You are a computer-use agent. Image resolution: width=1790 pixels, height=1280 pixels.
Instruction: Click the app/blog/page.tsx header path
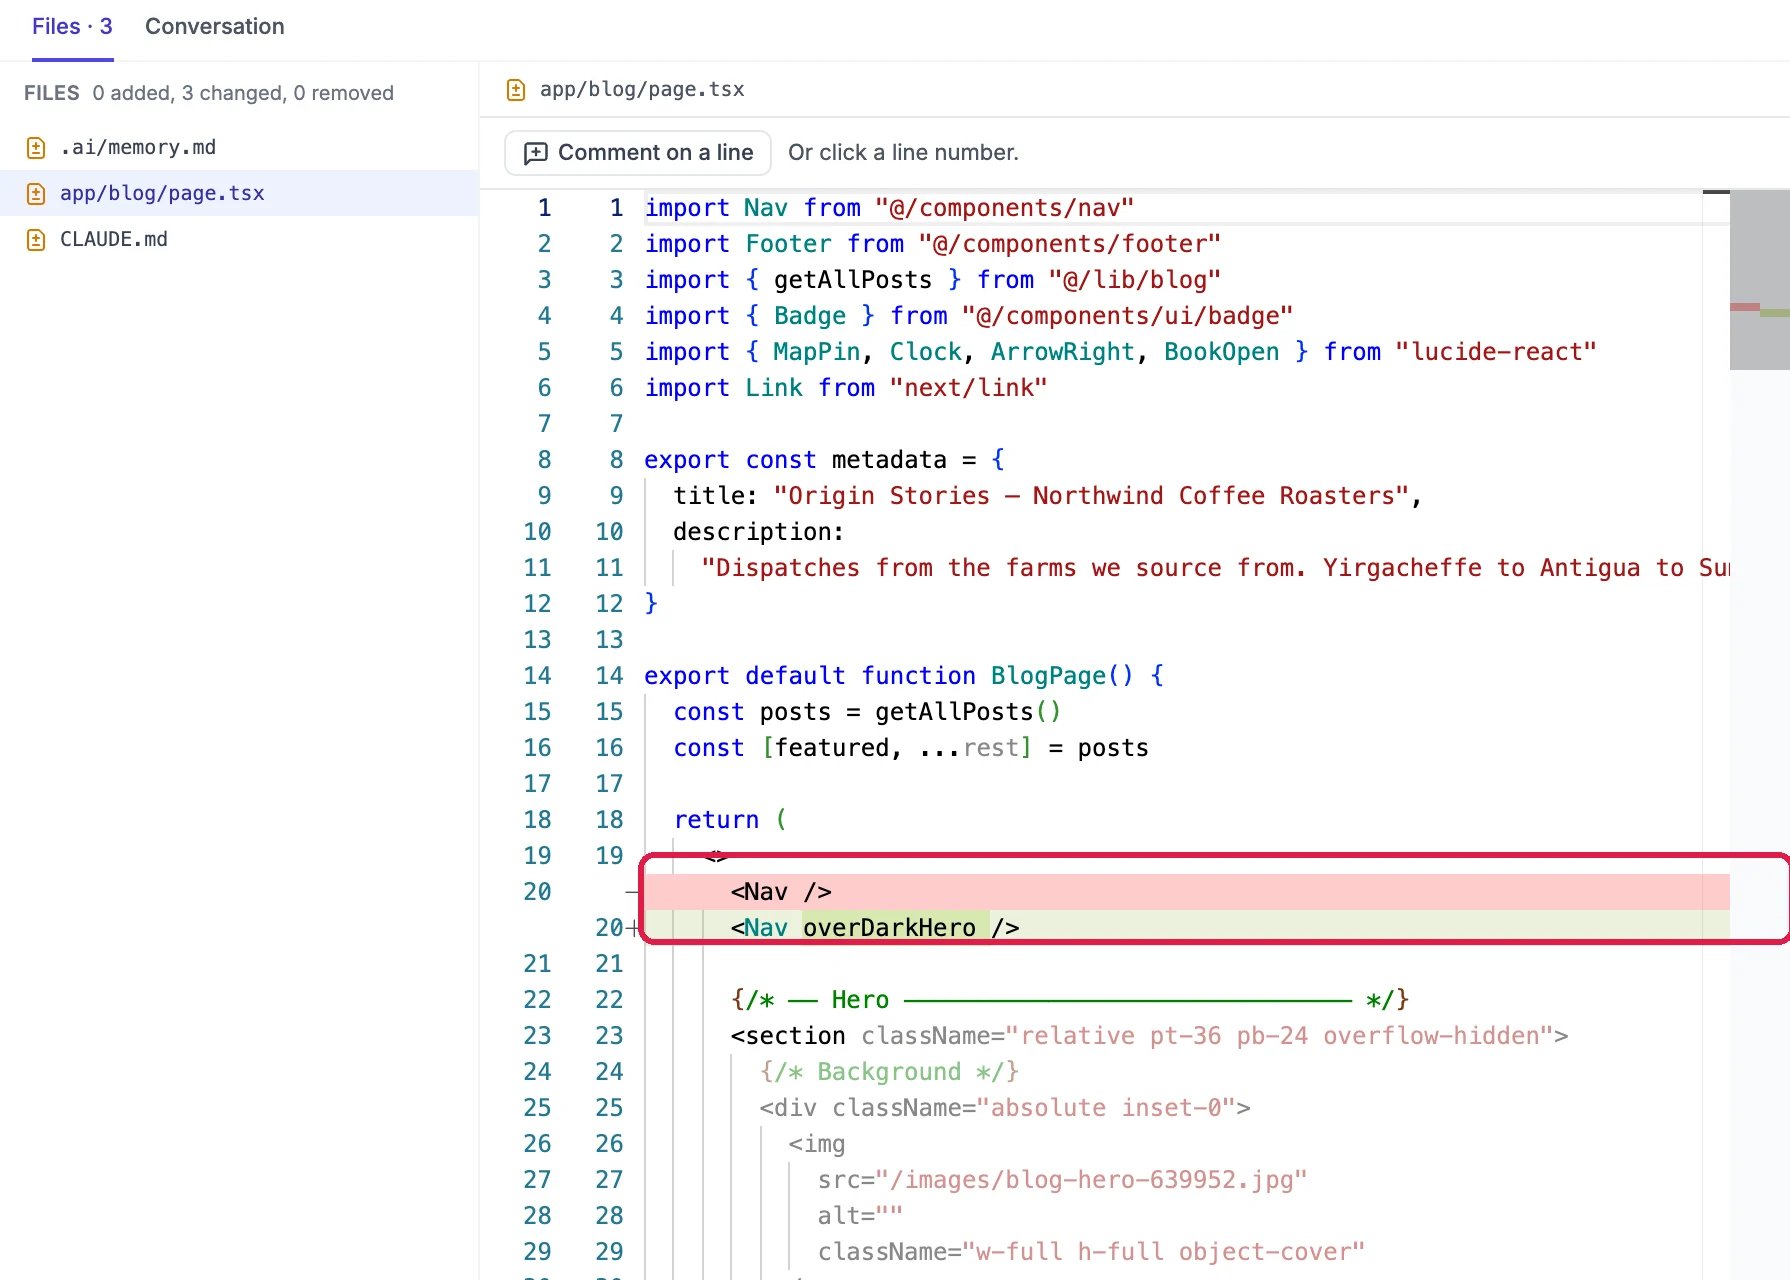click(x=642, y=89)
